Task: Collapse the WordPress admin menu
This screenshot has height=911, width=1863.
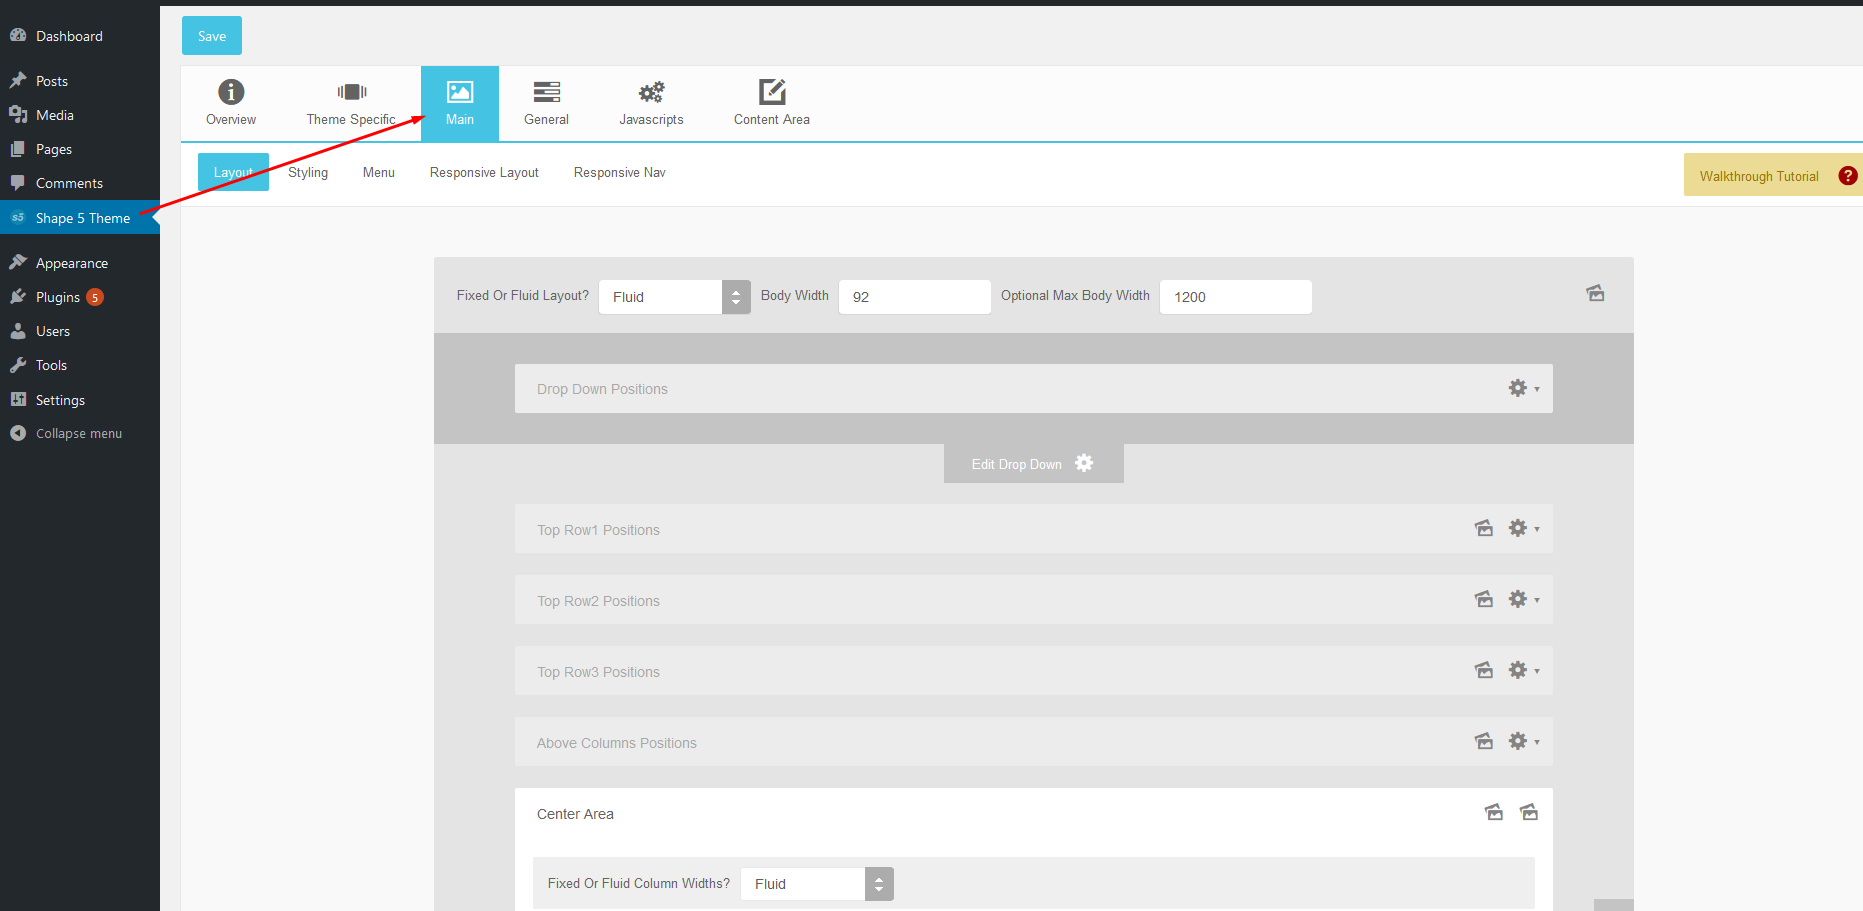Action: click(x=78, y=433)
